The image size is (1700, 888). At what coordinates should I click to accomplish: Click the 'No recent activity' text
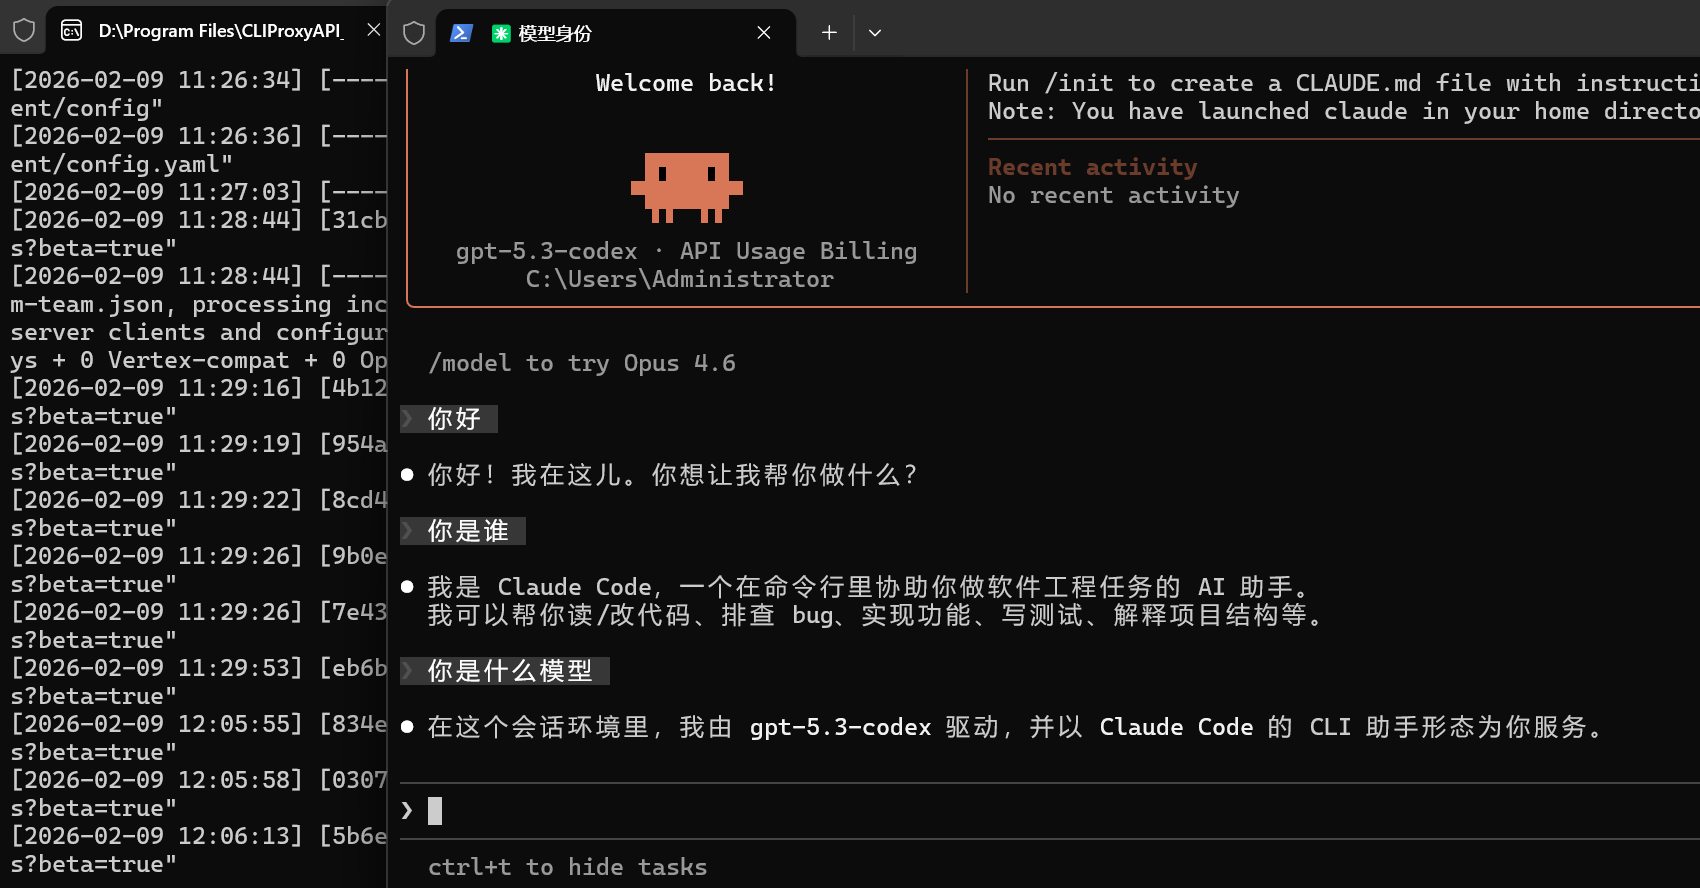[1113, 195]
